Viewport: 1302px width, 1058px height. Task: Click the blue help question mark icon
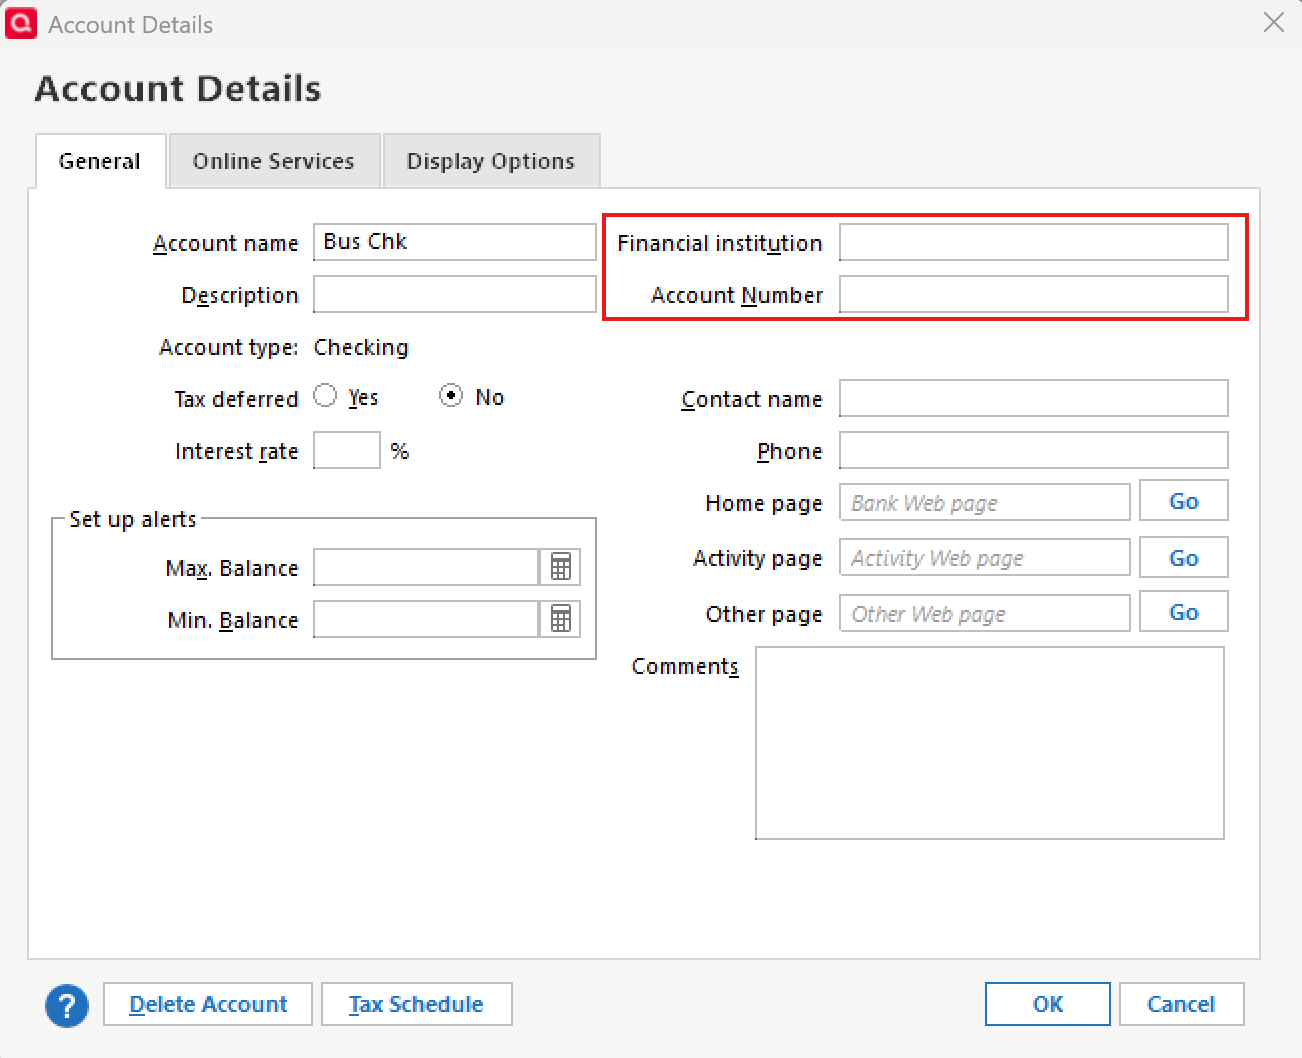point(67,1005)
